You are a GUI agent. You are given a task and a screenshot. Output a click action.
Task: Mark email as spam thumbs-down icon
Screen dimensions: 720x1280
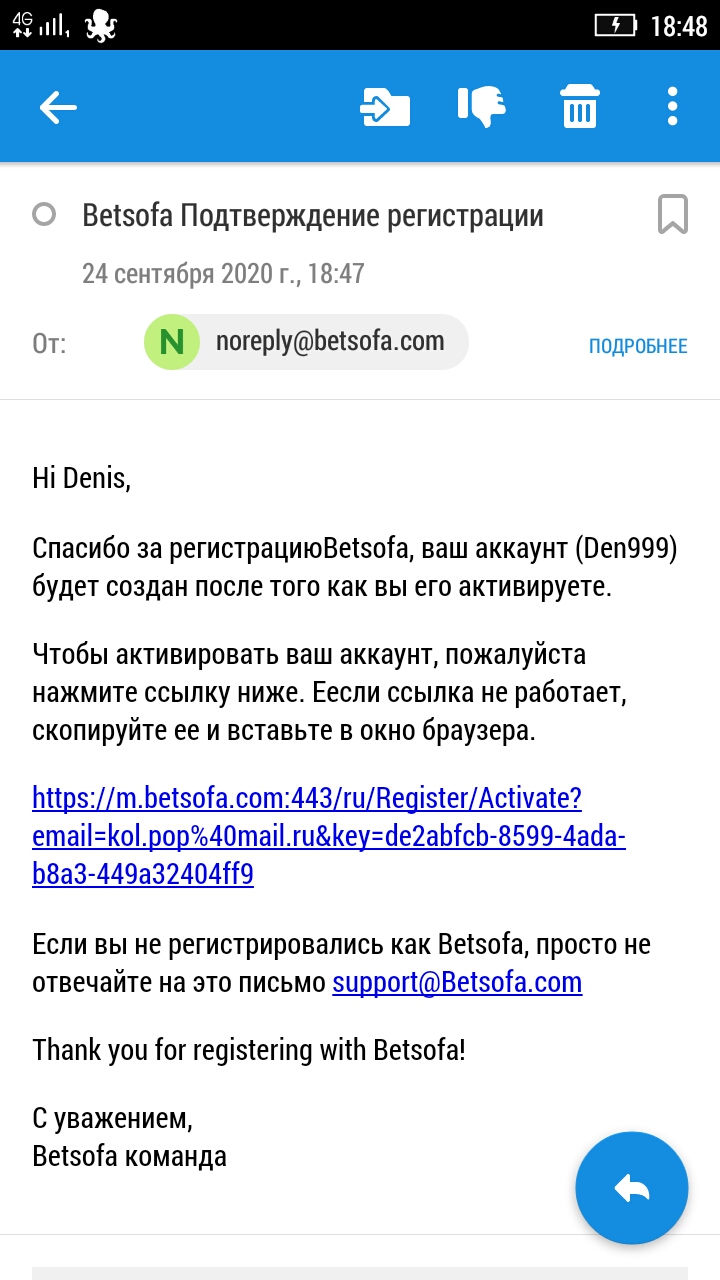[481, 107]
